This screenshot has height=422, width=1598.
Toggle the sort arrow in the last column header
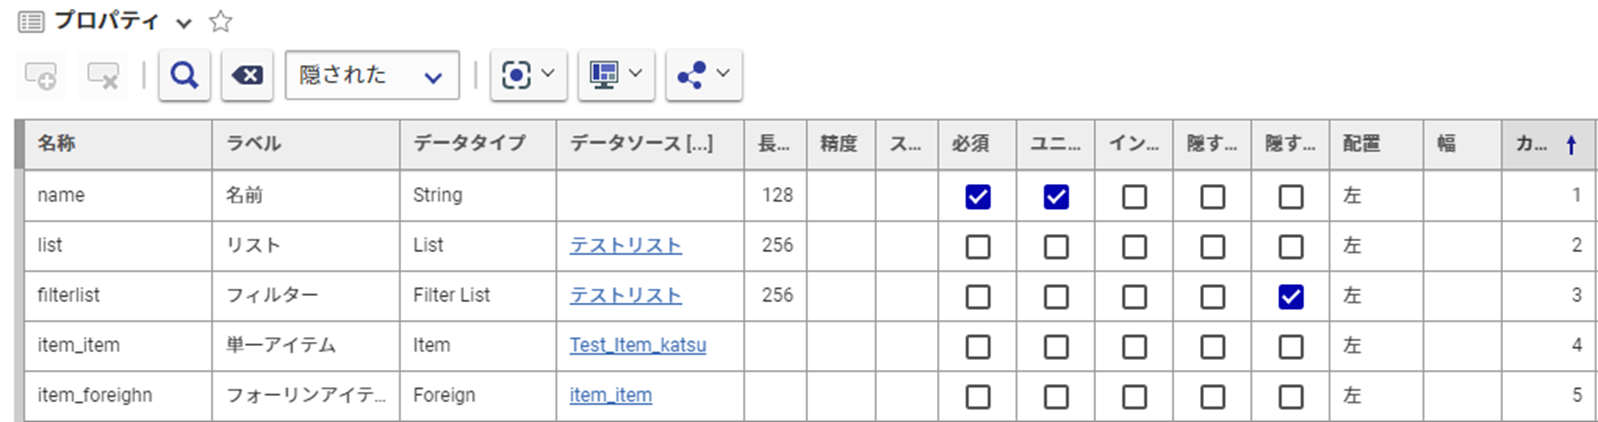point(1571,145)
